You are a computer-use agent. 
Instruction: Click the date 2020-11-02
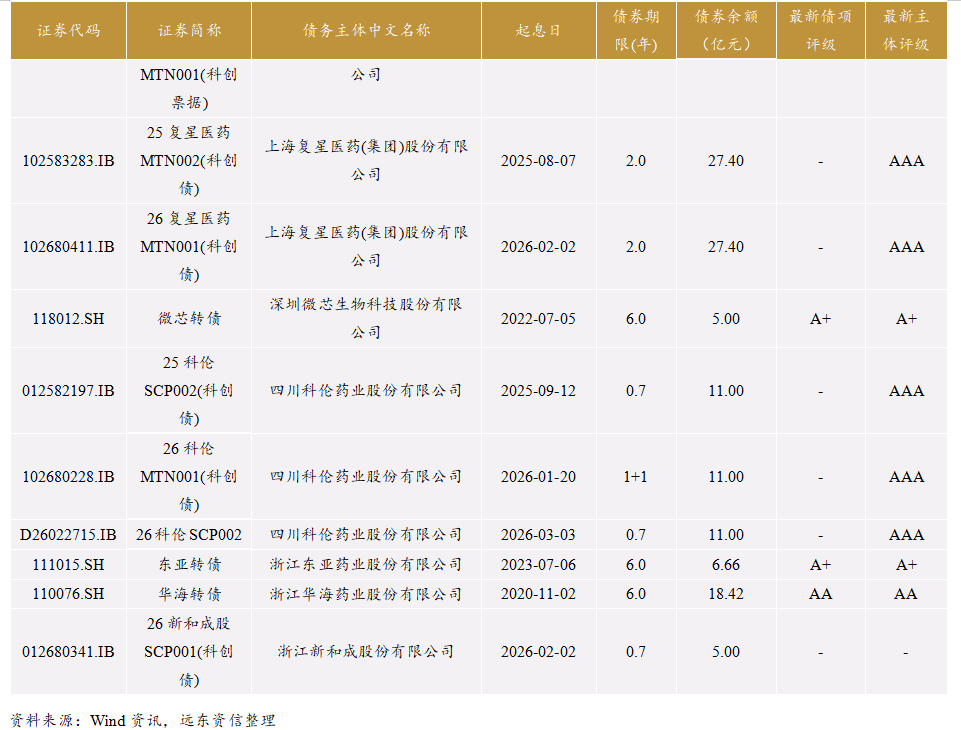coord(539,594)
